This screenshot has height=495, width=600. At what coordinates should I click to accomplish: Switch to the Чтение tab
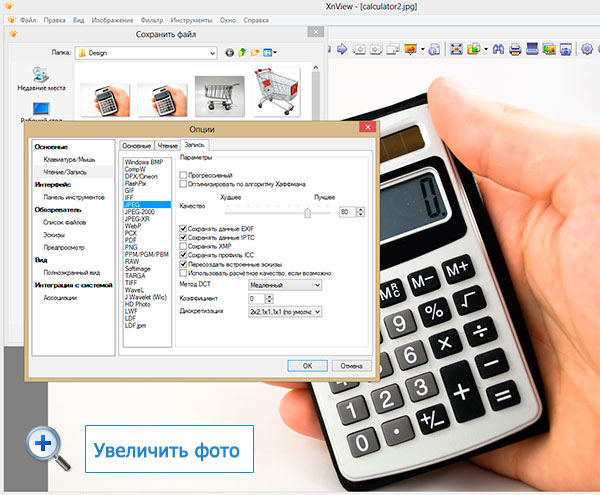pos(168,146)
